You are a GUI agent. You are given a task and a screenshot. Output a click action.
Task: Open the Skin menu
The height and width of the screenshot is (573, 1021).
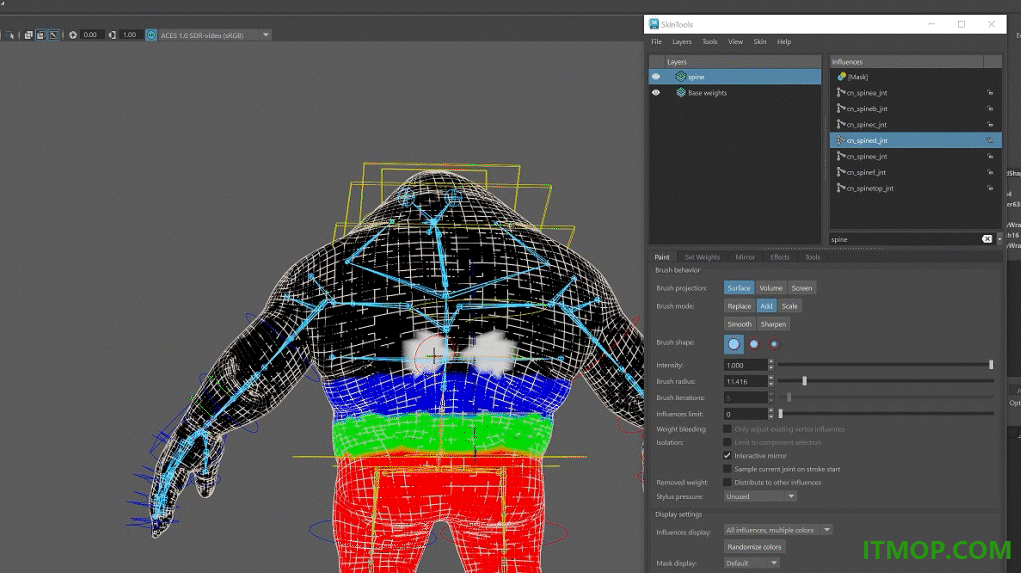point(760,42)
